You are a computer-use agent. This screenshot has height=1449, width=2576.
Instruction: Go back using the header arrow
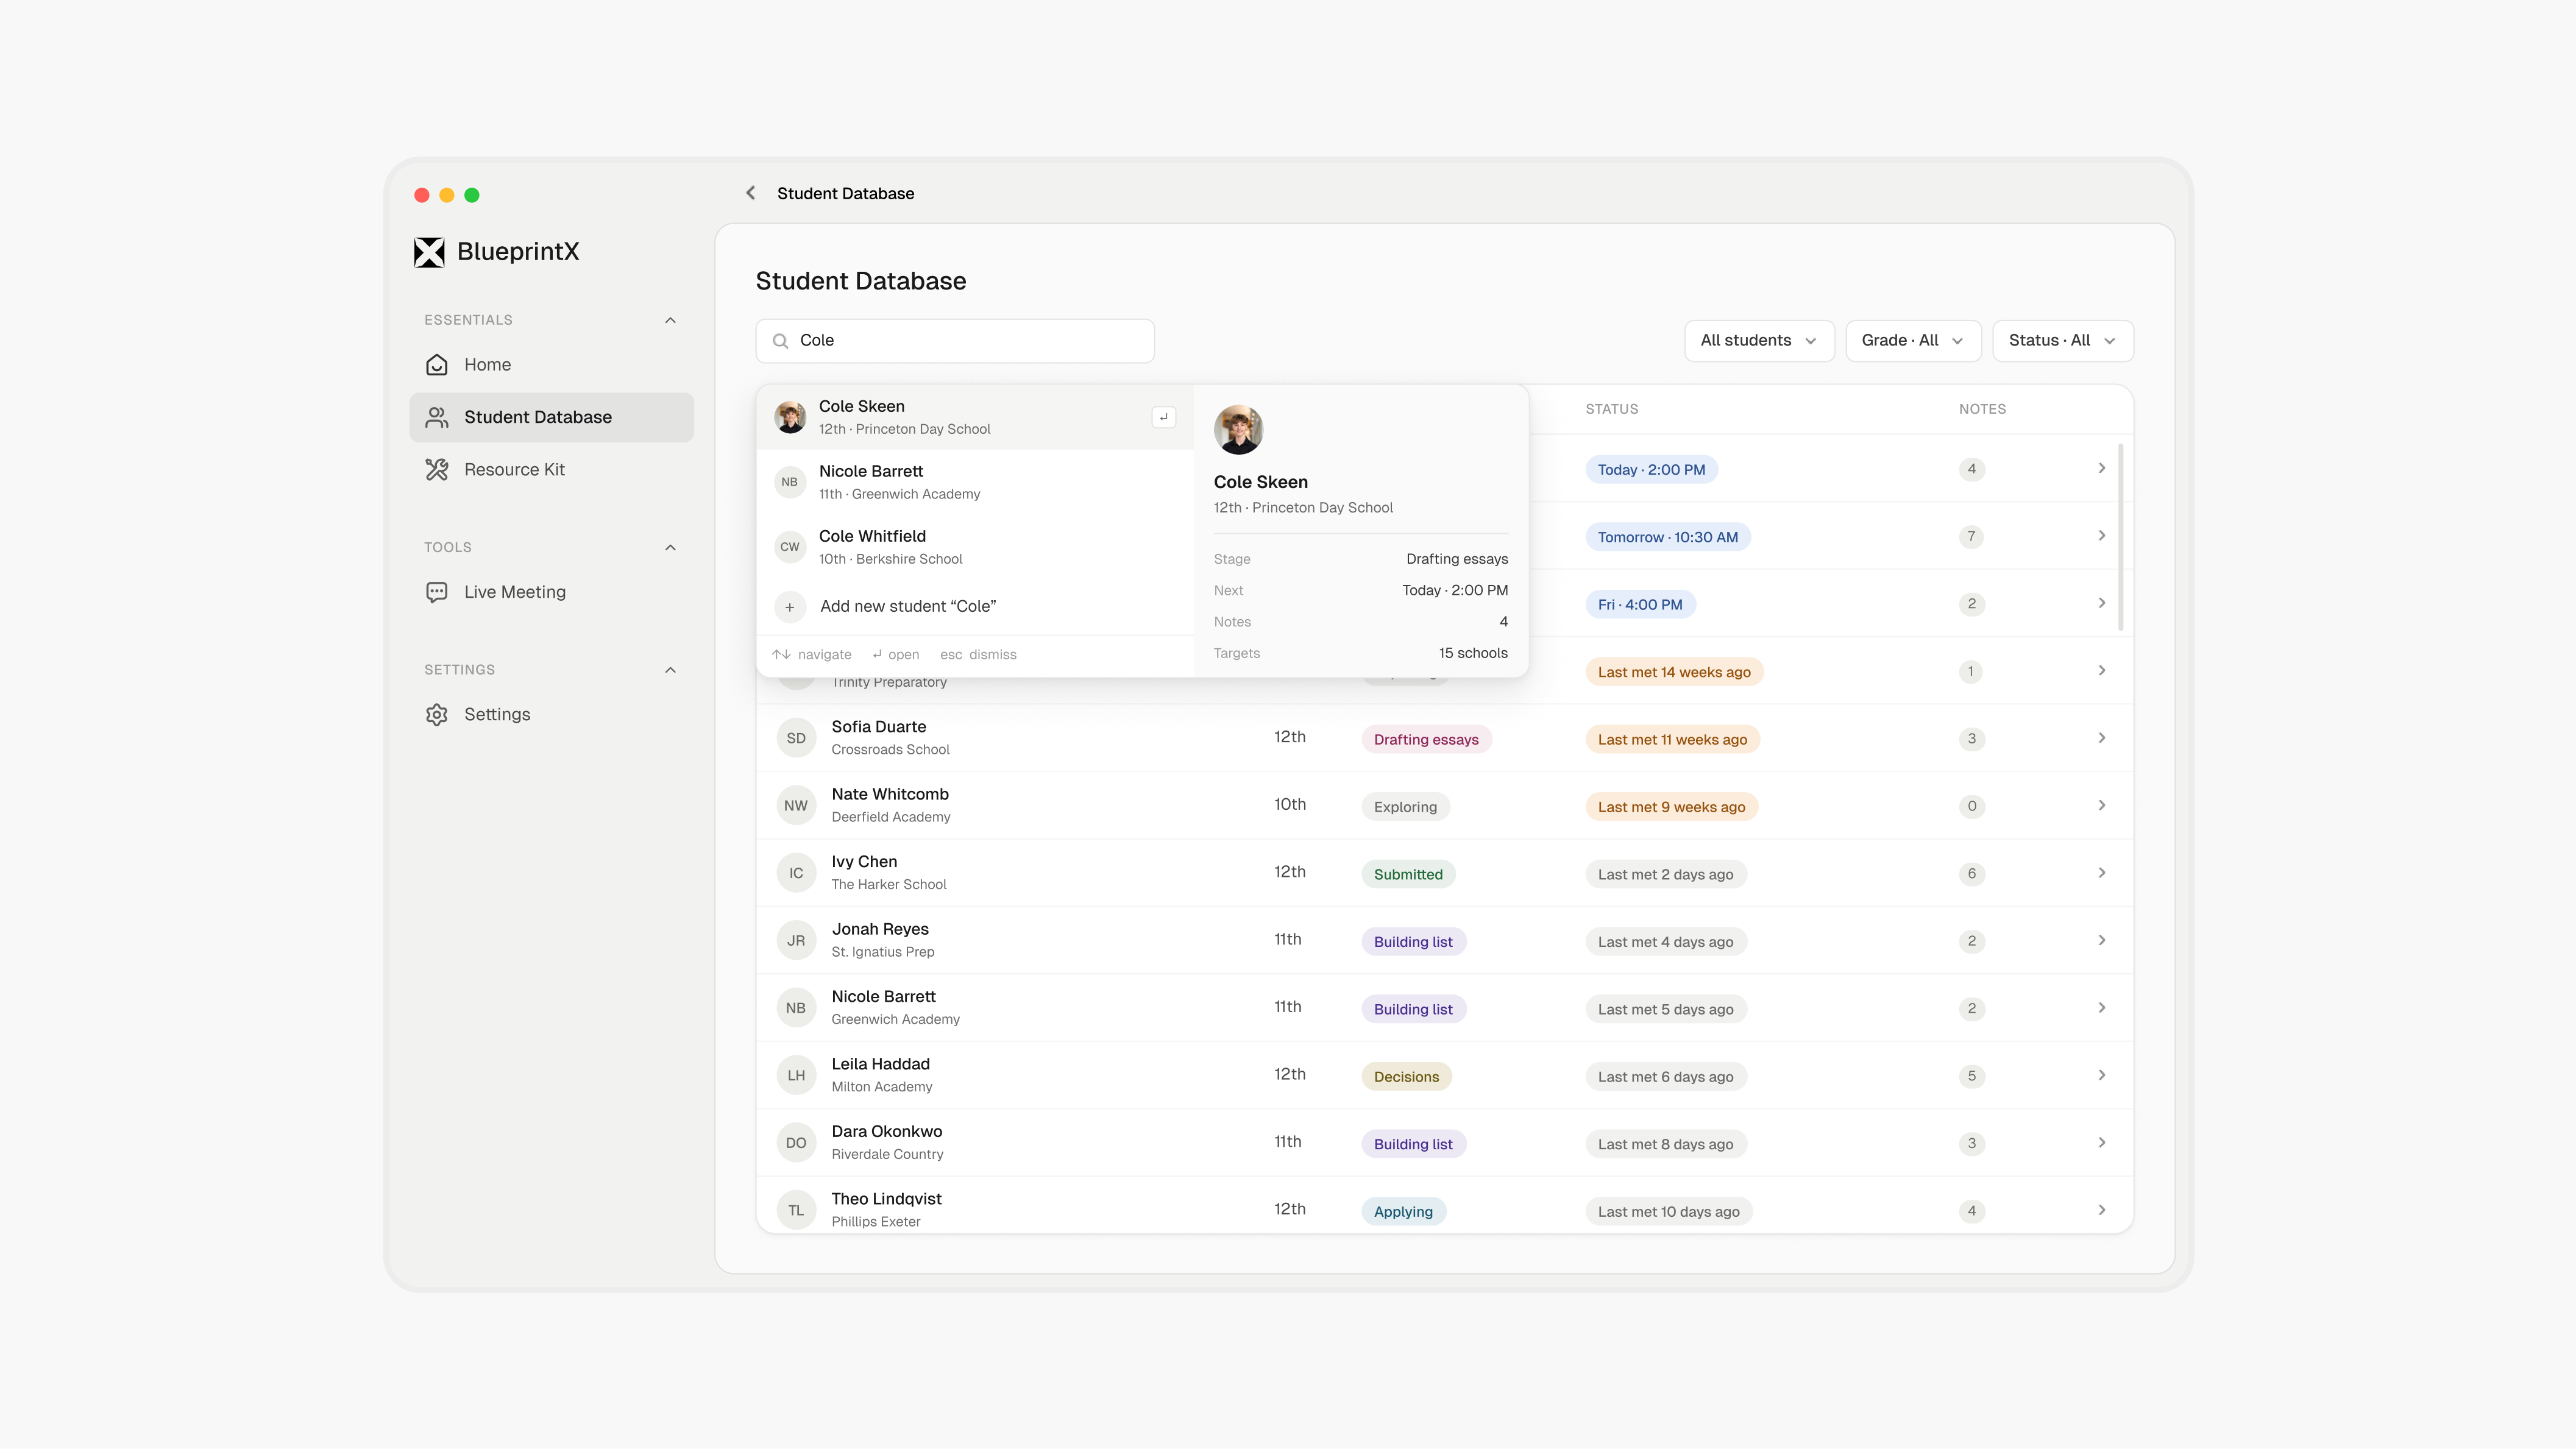pyautogui.click(x=750, y=193)
